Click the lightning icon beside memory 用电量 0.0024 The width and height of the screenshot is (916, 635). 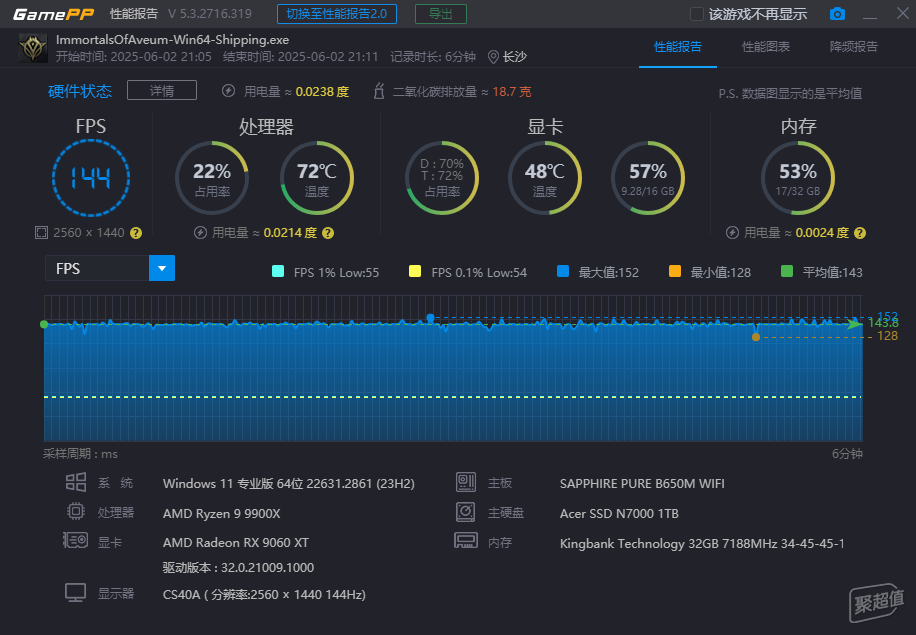(732, 233)
